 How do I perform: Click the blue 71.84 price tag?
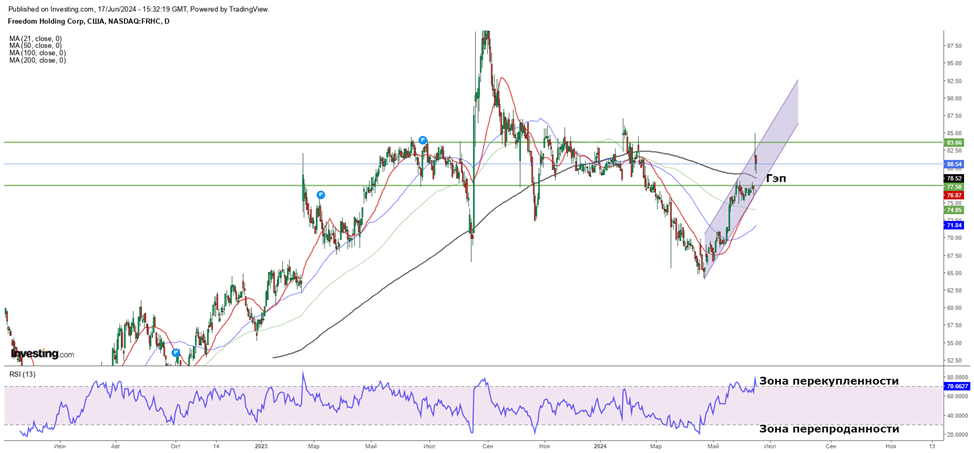954,225
